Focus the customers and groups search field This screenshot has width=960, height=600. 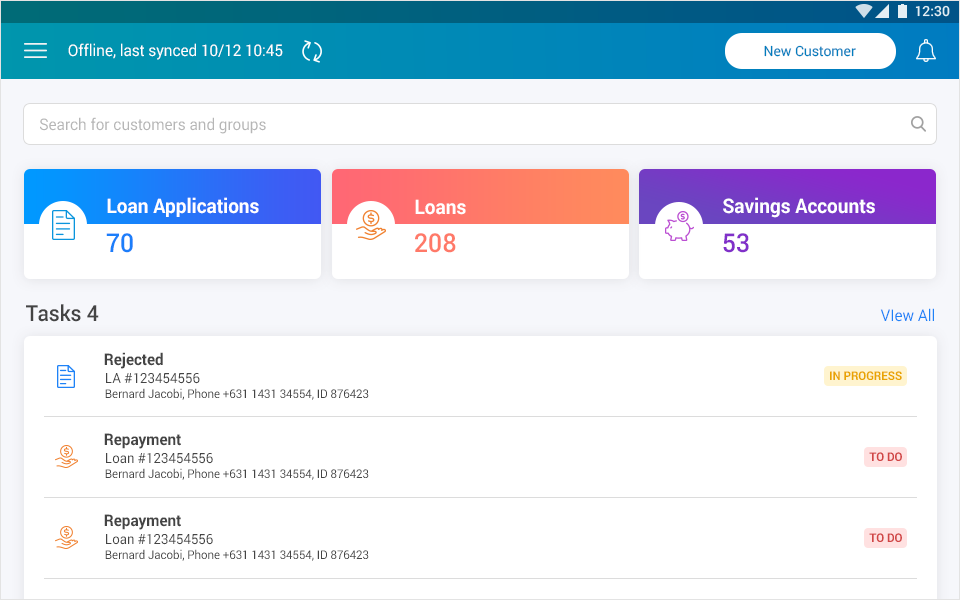pos(479,124)
